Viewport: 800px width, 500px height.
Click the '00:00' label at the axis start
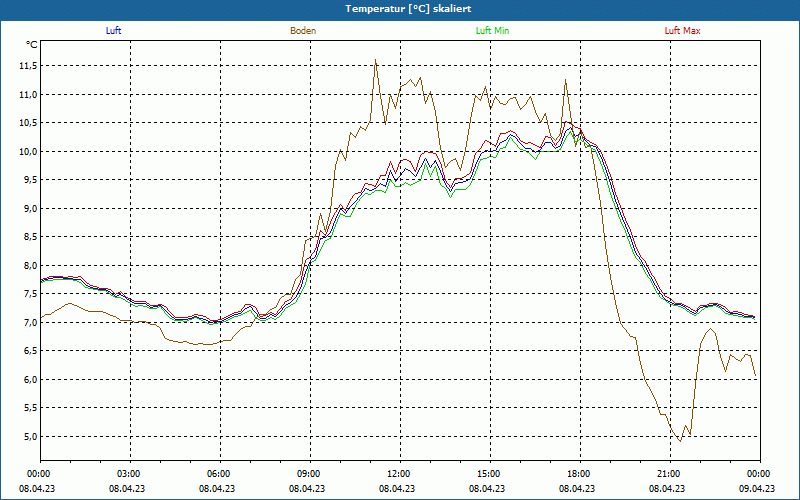point(39,474)
